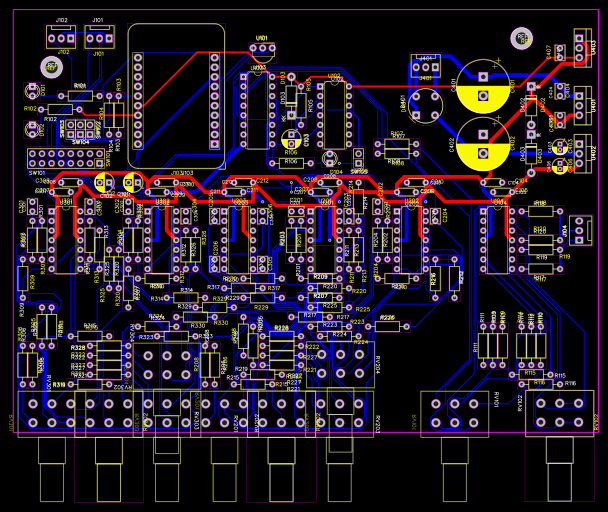The image size is (608, 512).
Task: Click the R116 resistor footprint
Action: coord(541,384)
